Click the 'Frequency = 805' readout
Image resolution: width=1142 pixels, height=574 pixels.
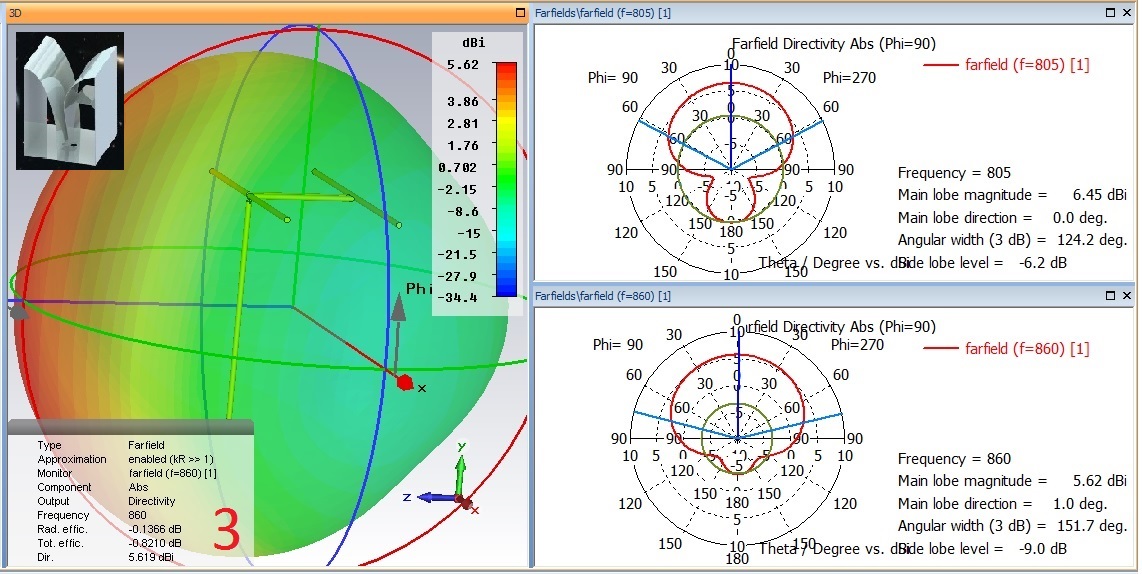(954, 173)
